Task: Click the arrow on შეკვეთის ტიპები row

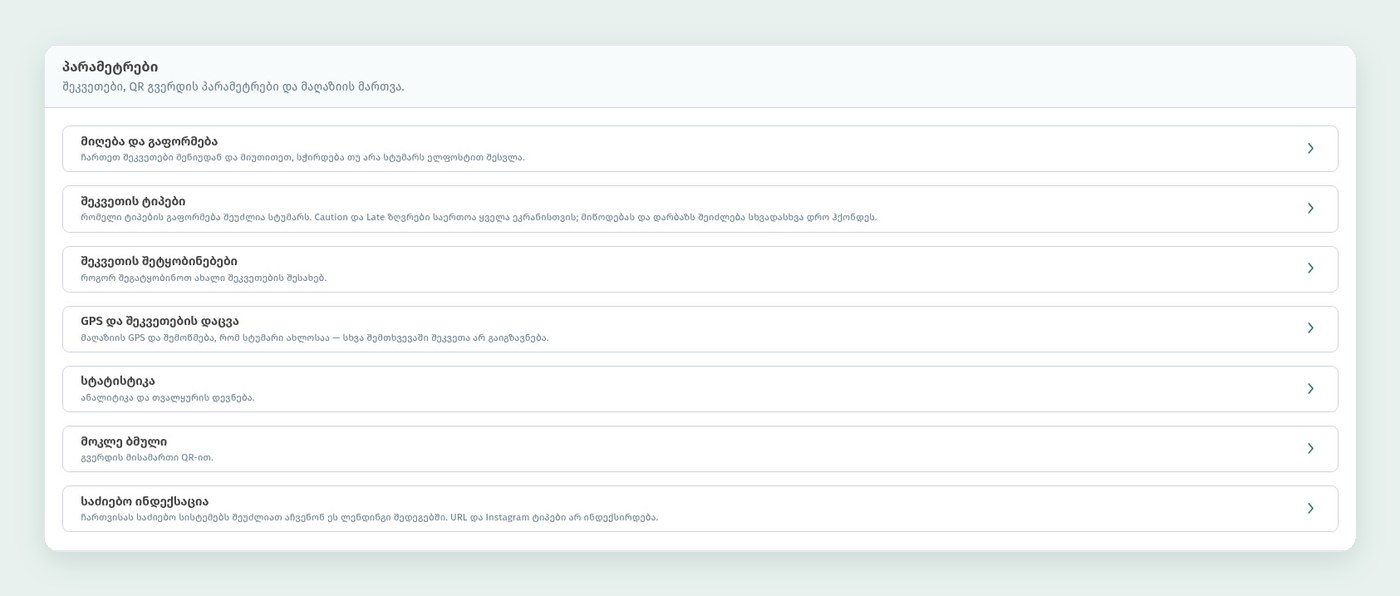Action: pyautogui.click(x=1310, y=208)
